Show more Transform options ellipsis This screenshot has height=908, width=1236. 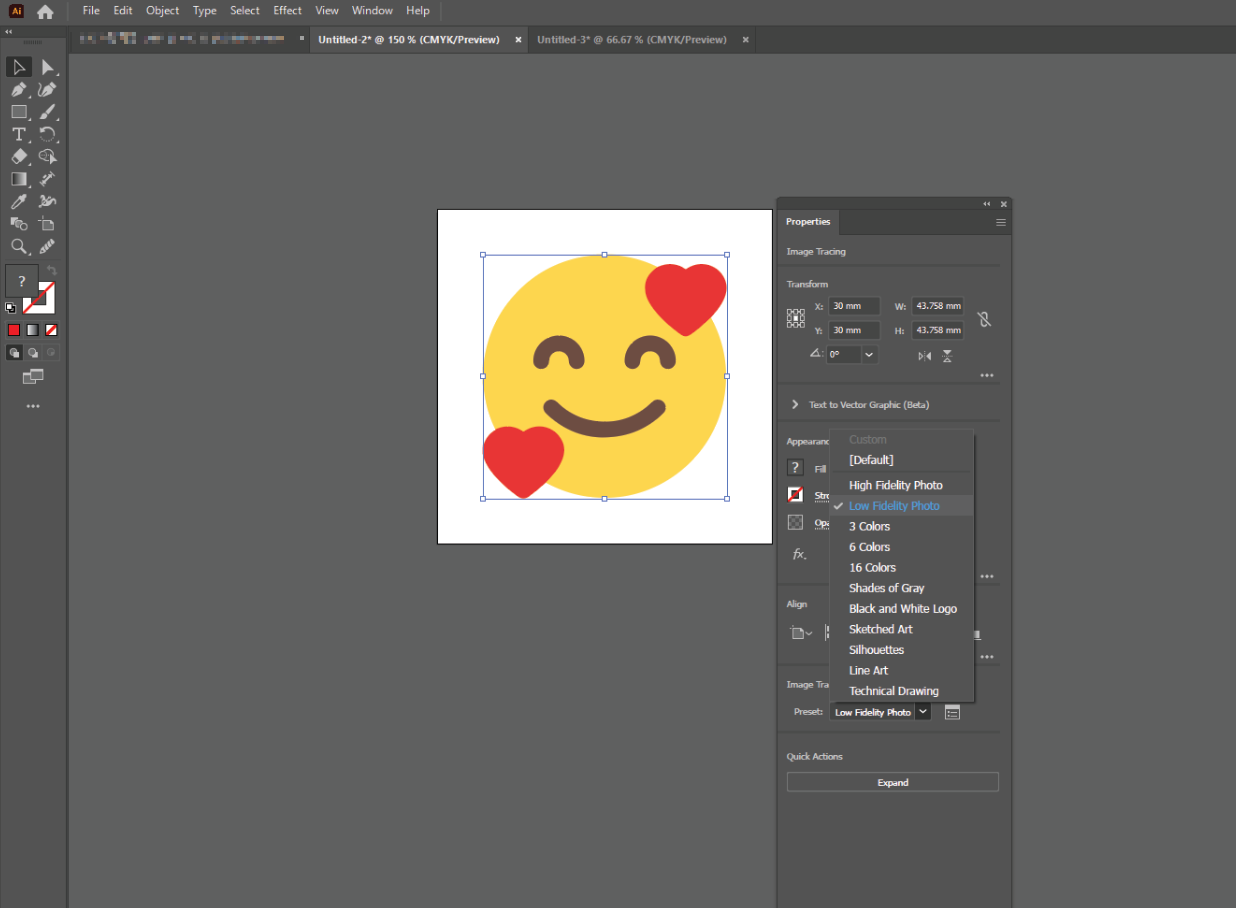click(987, 376)
